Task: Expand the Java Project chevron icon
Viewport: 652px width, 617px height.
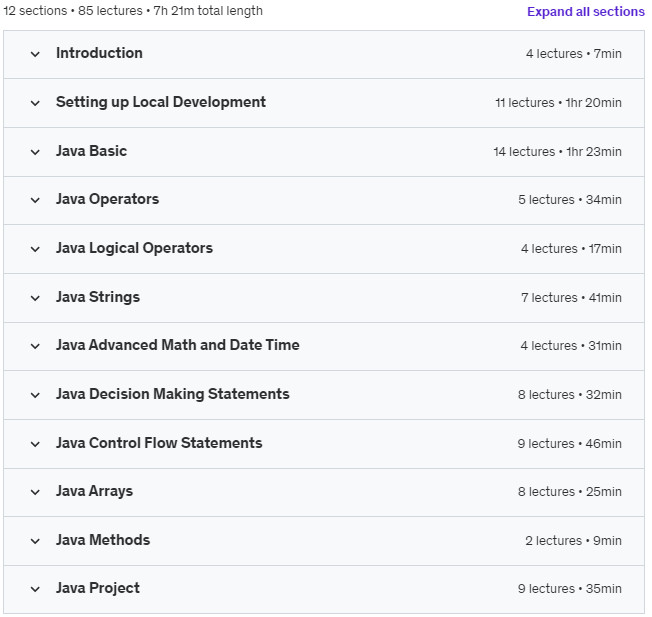Action: point(35,589)
